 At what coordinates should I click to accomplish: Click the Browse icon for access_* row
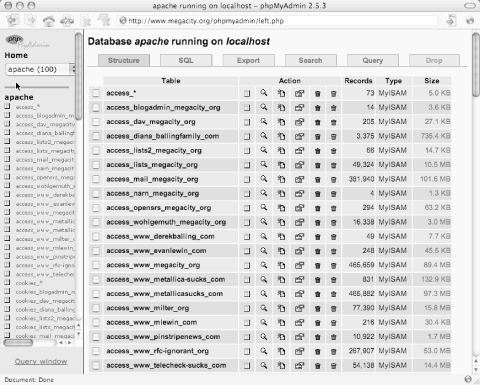[247, 93]
